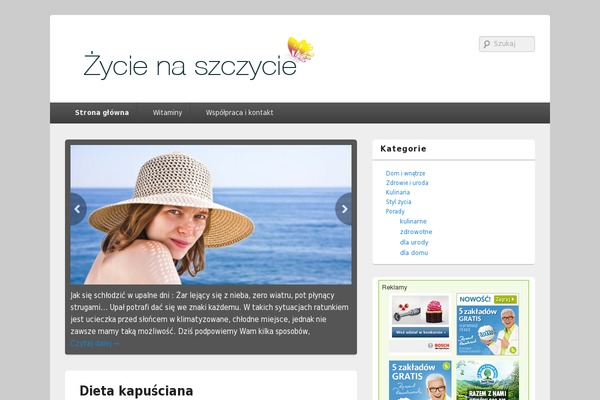Open the Strona główna menu item
This screenshot has height=400, width=600.
[102, 113]
